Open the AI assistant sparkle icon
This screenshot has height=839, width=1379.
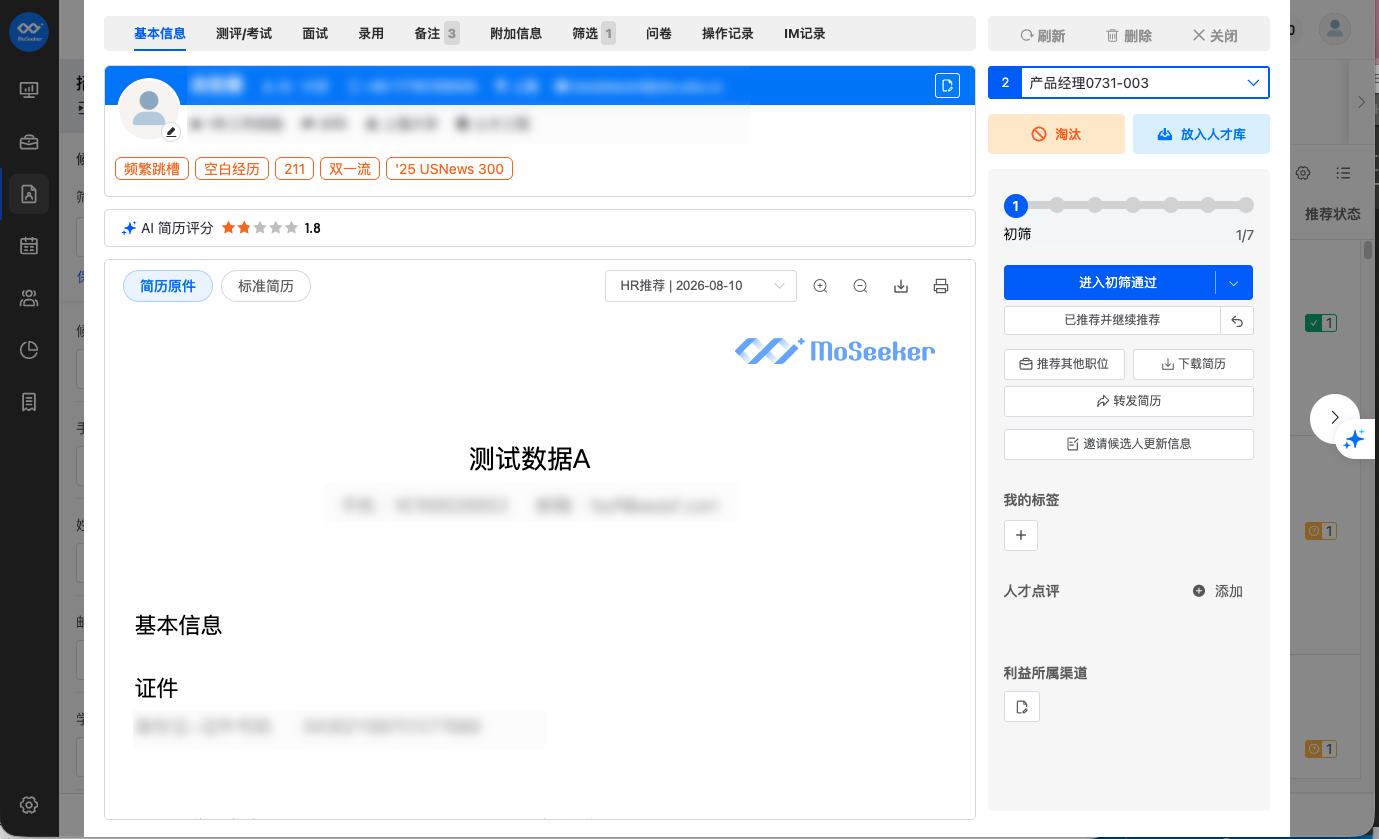click(1355, 439)
